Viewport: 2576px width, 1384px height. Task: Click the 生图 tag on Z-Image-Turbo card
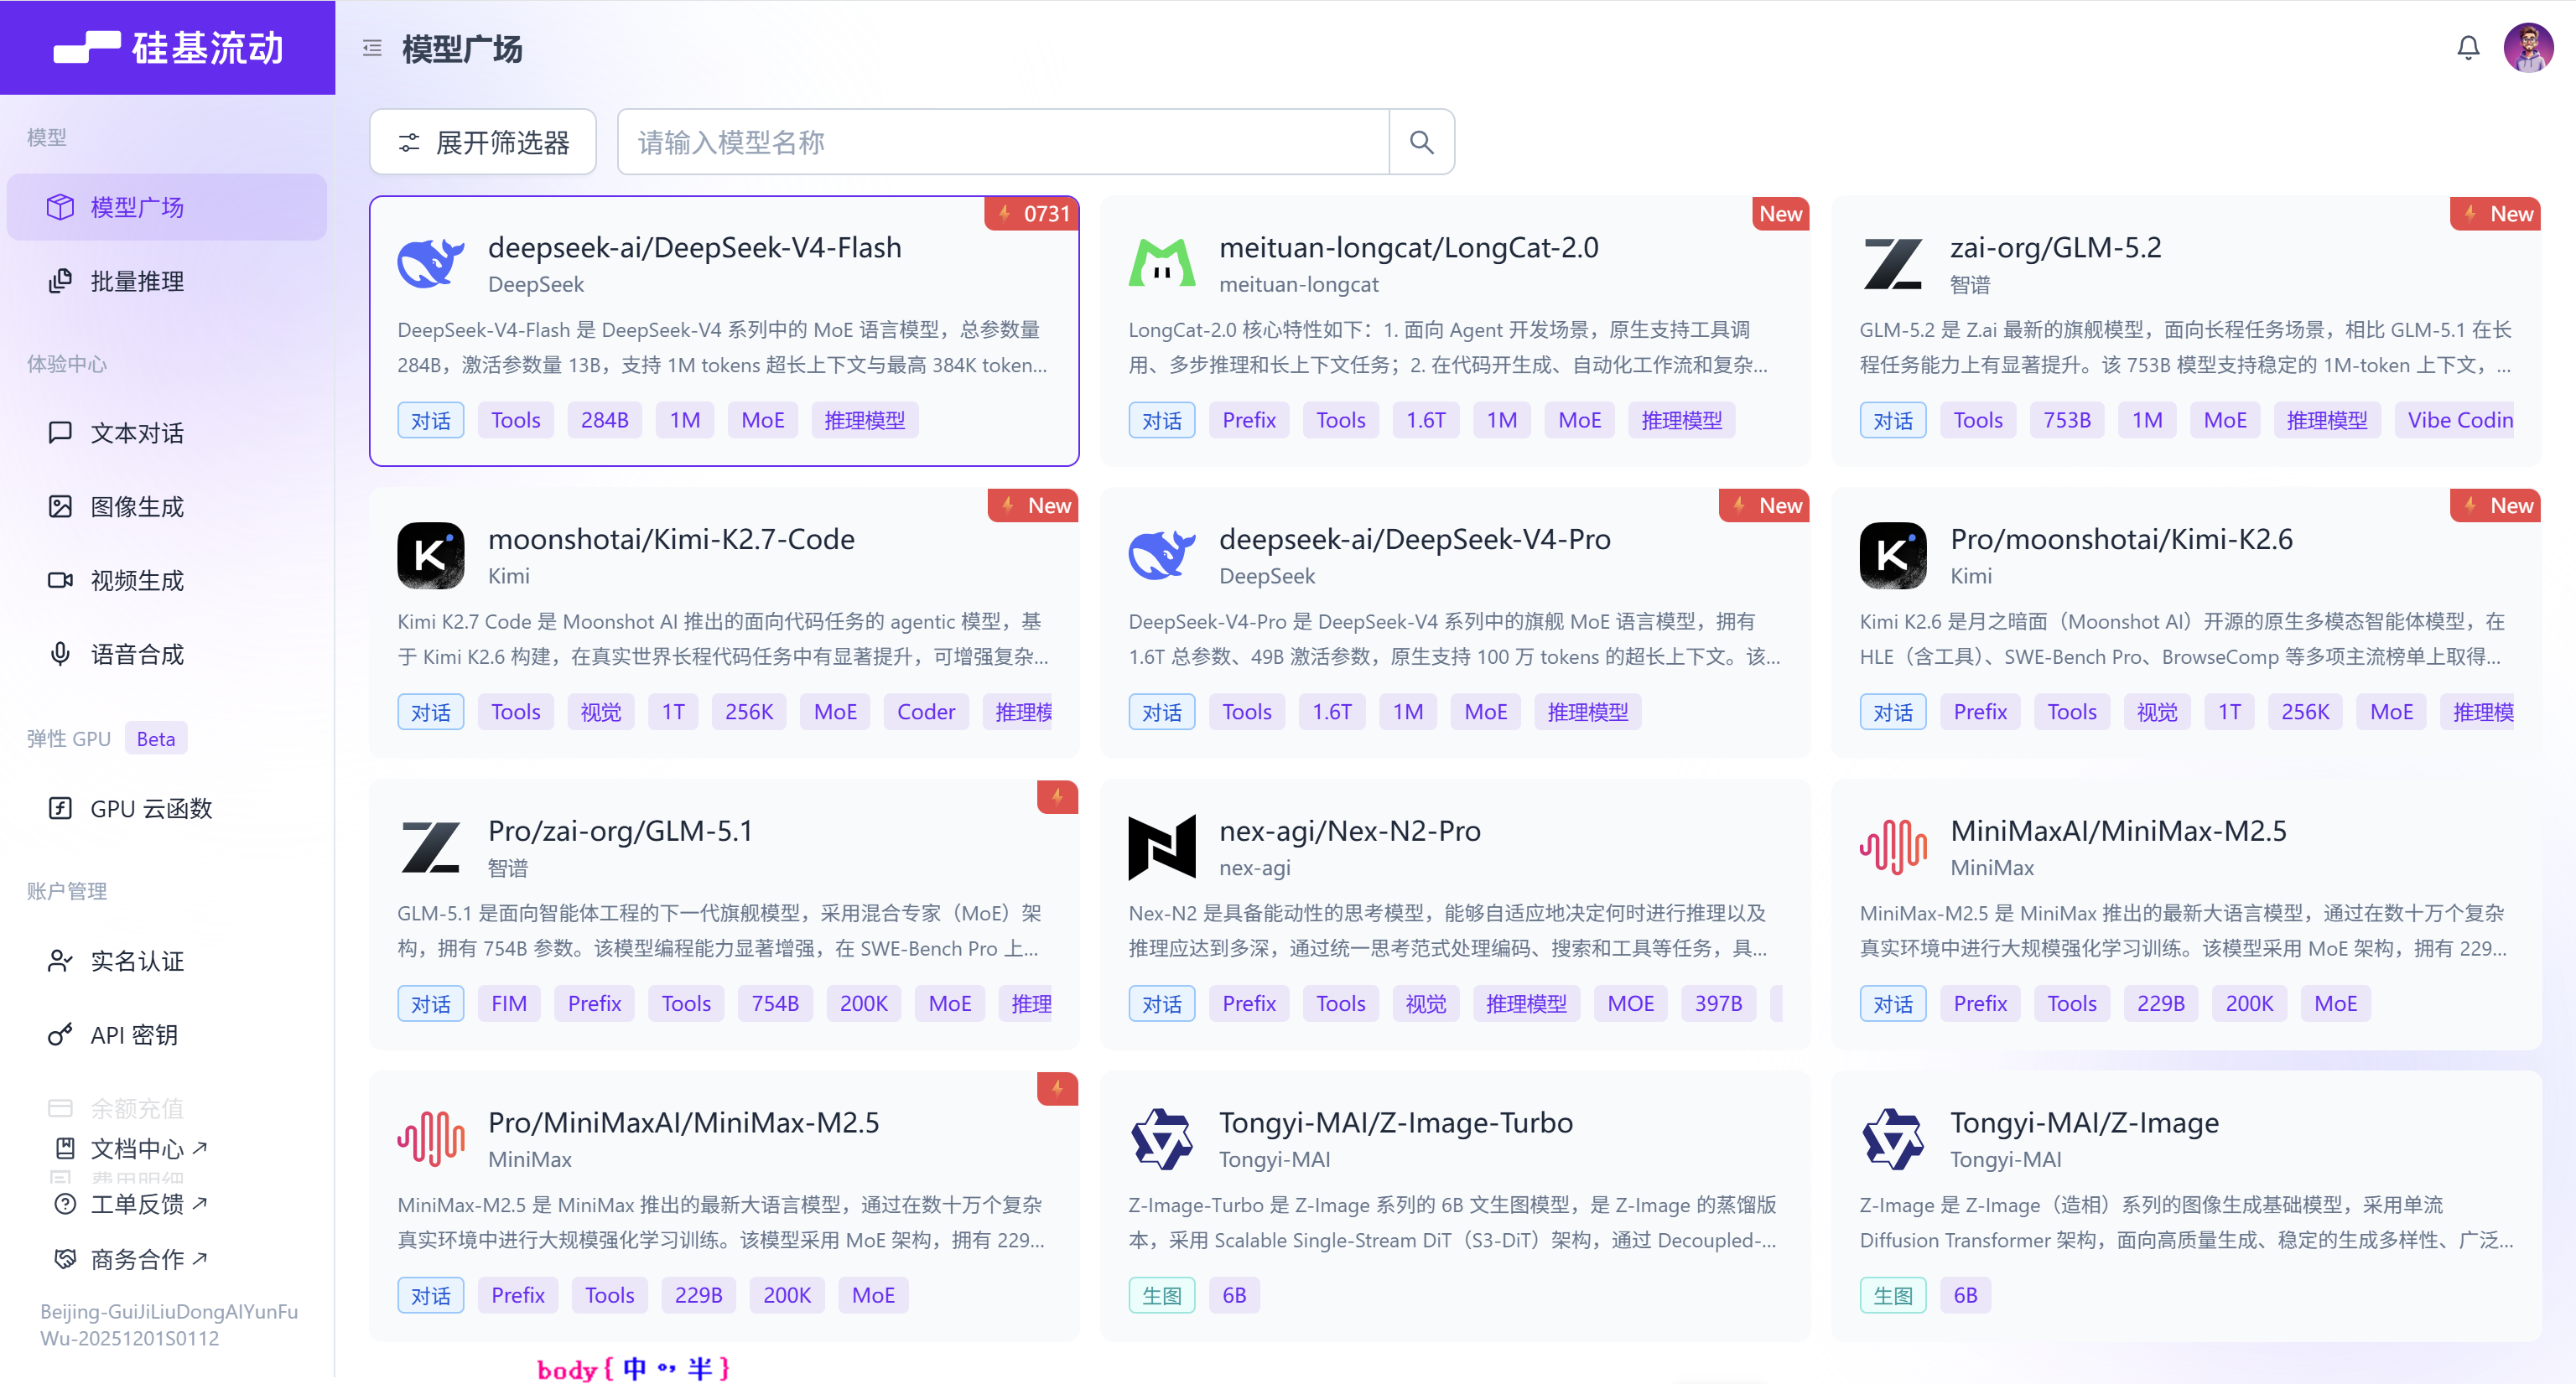coord(1162,1295)
